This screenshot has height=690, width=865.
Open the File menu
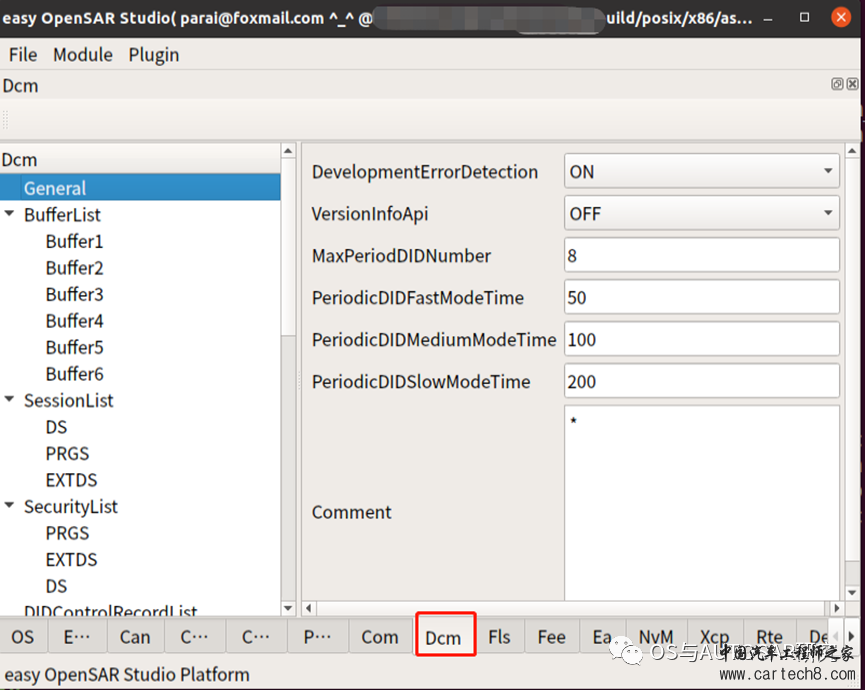point(23,55)
